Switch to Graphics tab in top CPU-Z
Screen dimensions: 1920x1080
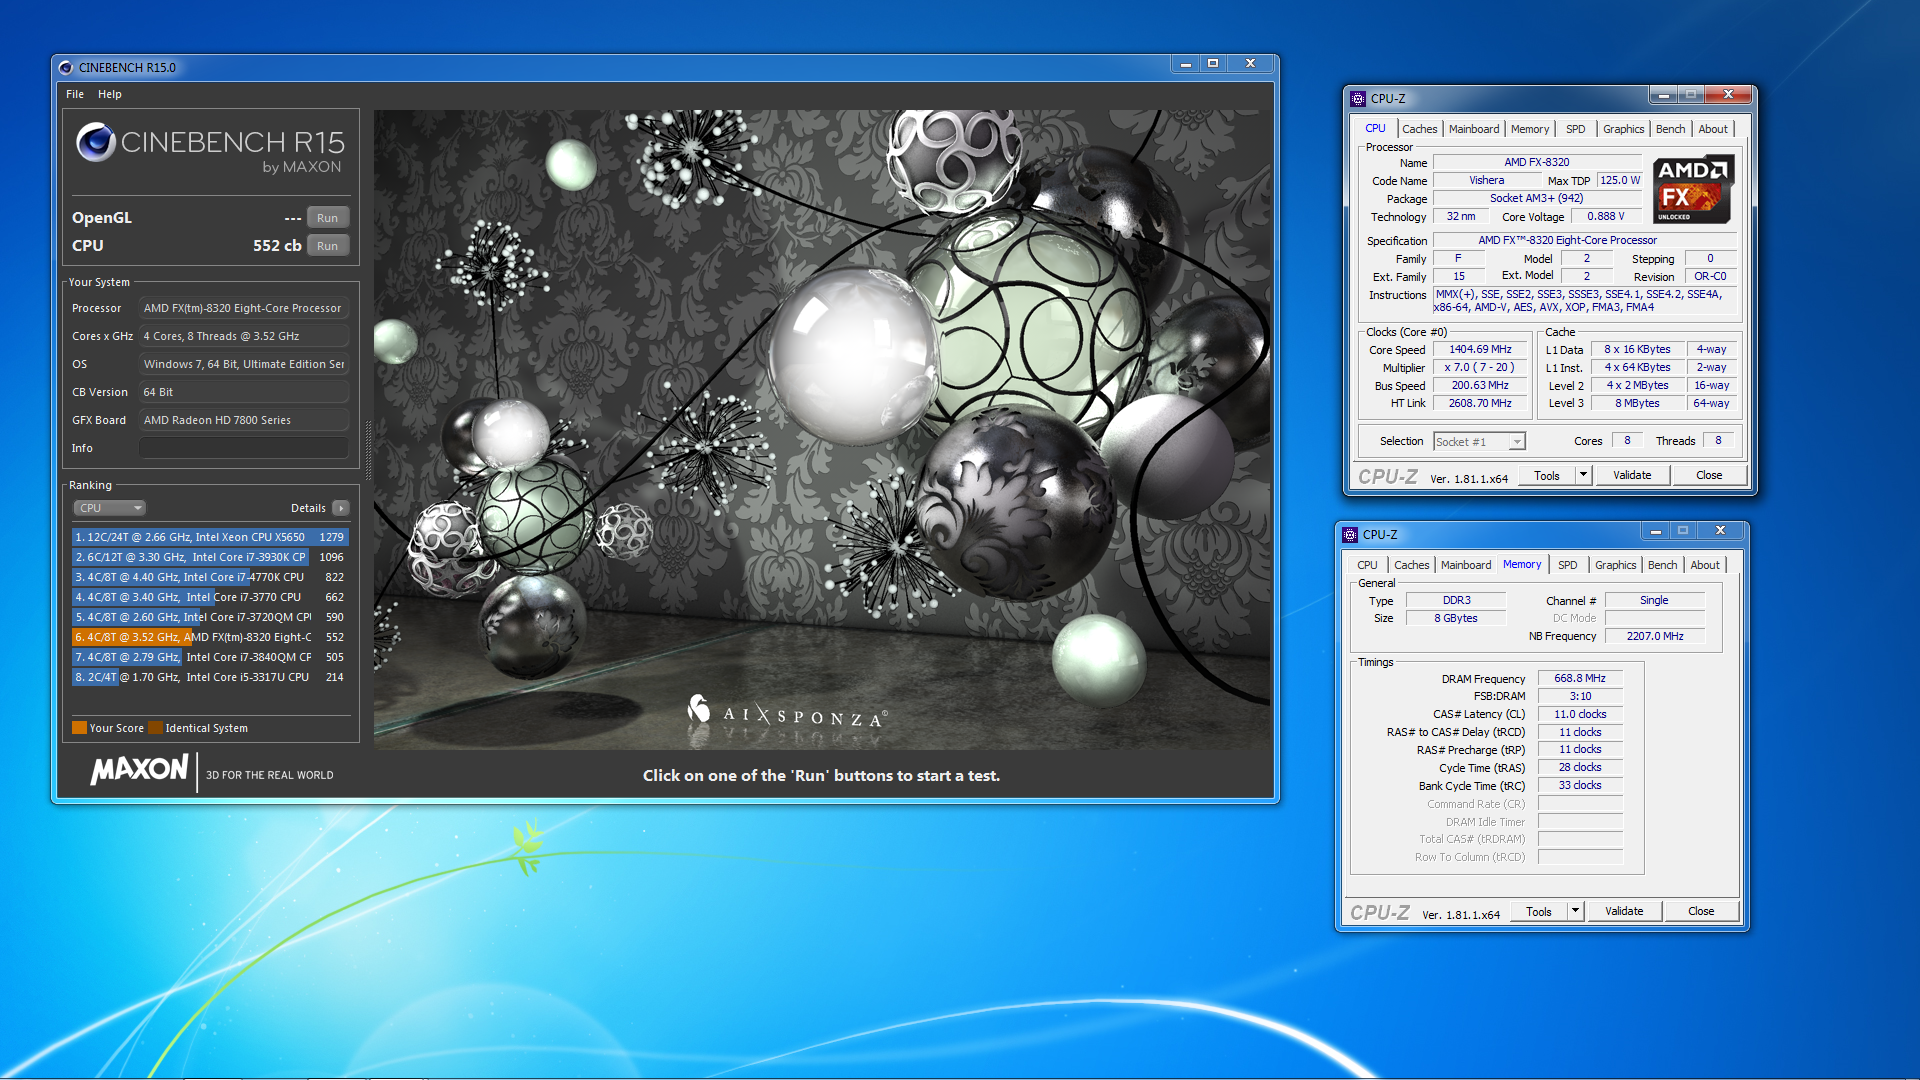click(x=1623, y=129)
